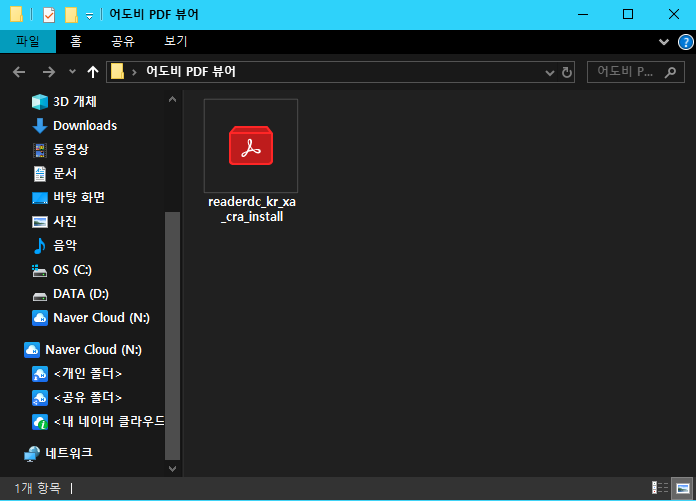Expand the ribbon with chevron
Screen dimensions: 696x501
click(664, 42)
